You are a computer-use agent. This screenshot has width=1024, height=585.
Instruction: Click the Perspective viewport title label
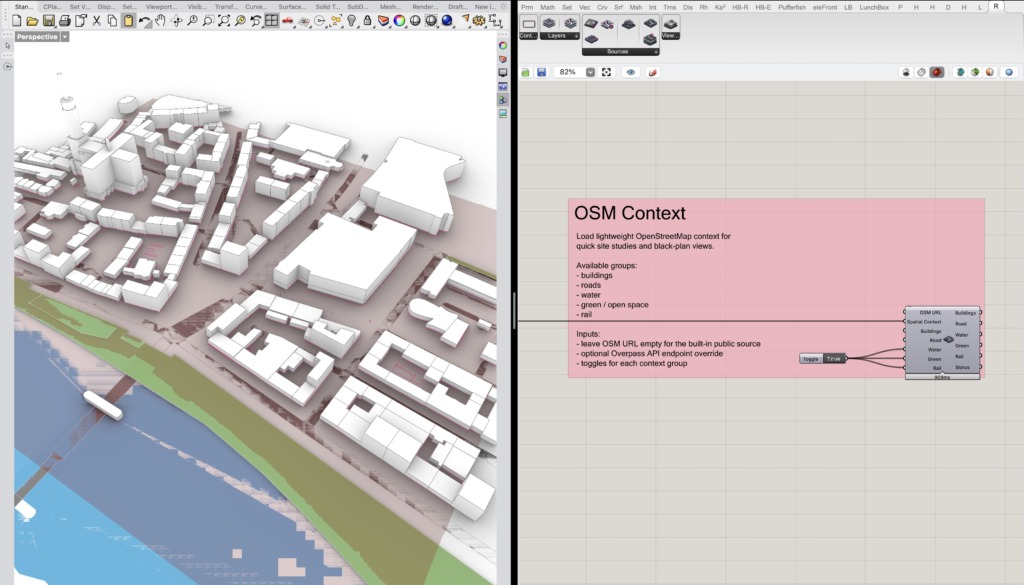tap(37, 37)
